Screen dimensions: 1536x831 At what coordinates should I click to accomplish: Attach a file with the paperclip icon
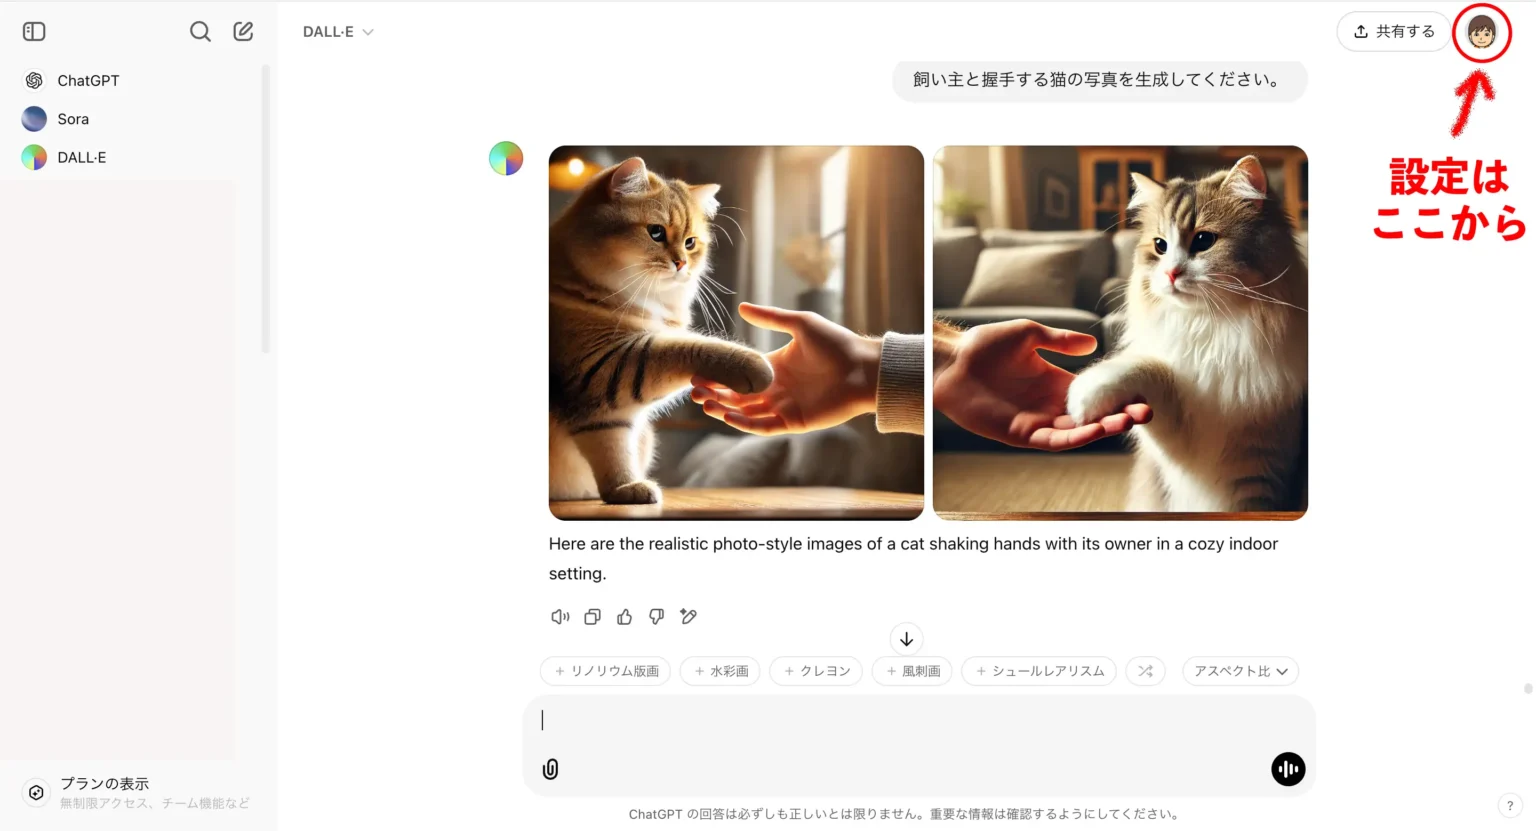(550, 769)
